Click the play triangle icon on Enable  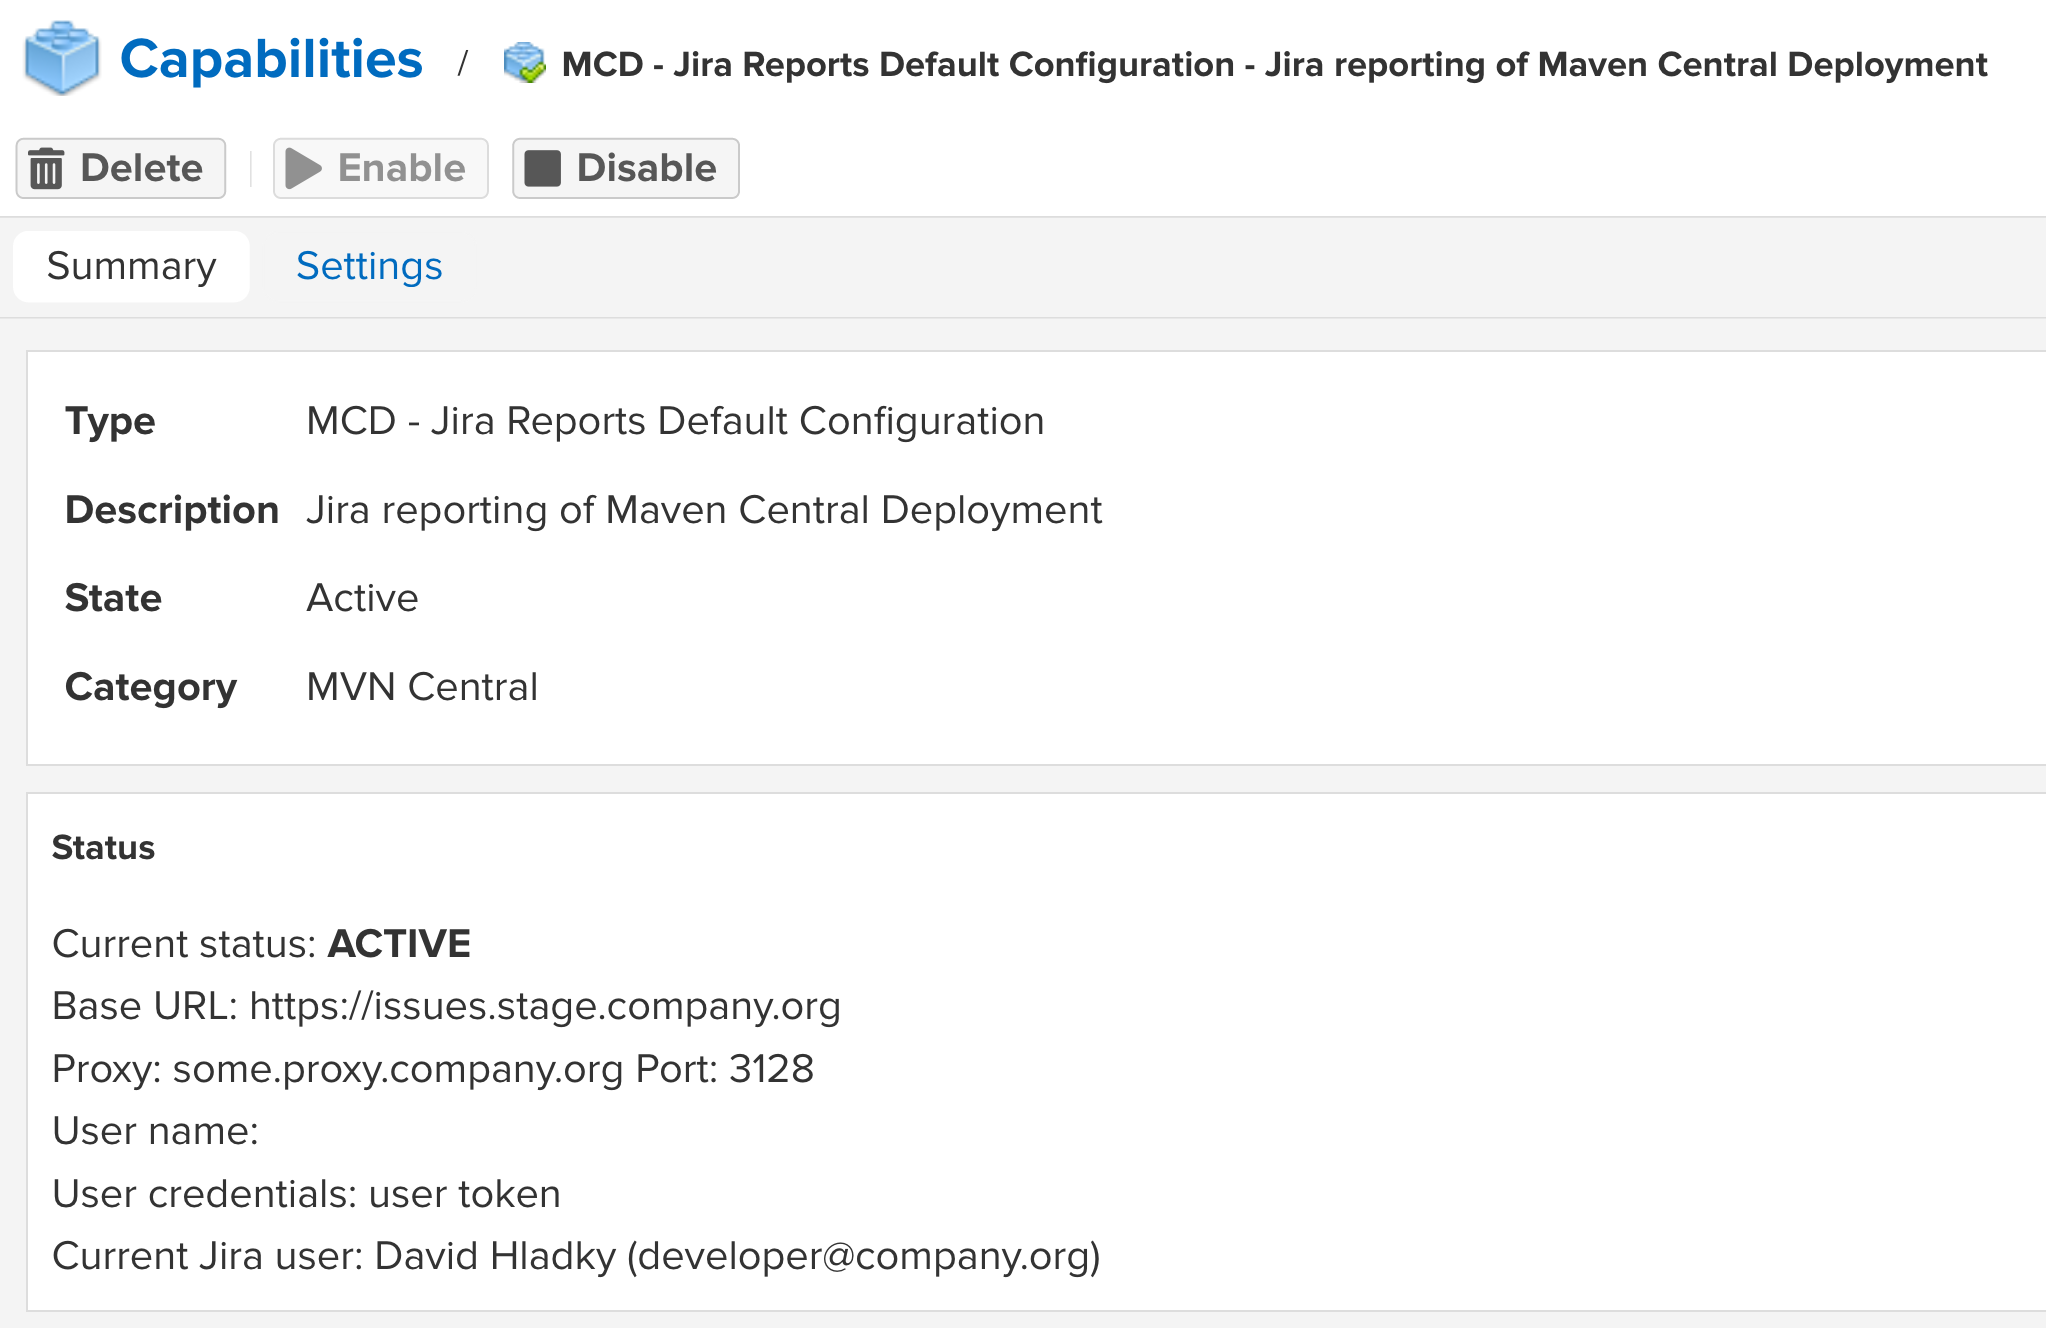pos(303,168)
